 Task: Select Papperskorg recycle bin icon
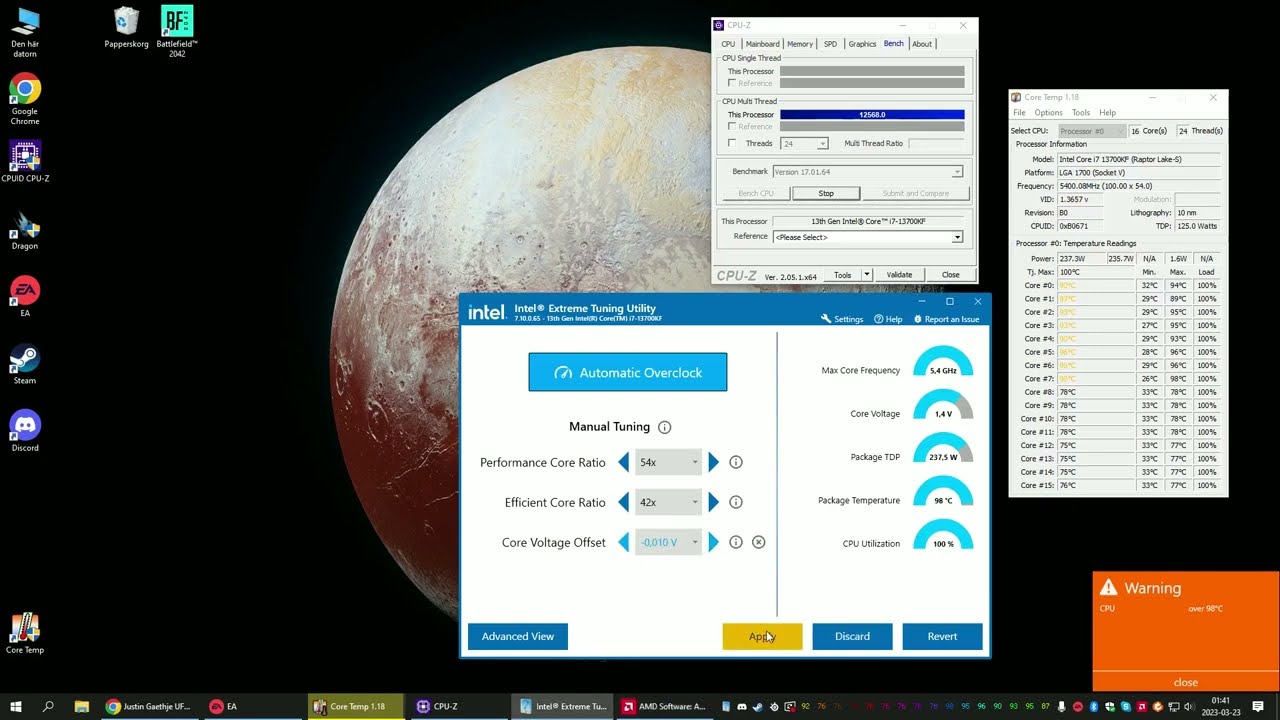(126, 27)
